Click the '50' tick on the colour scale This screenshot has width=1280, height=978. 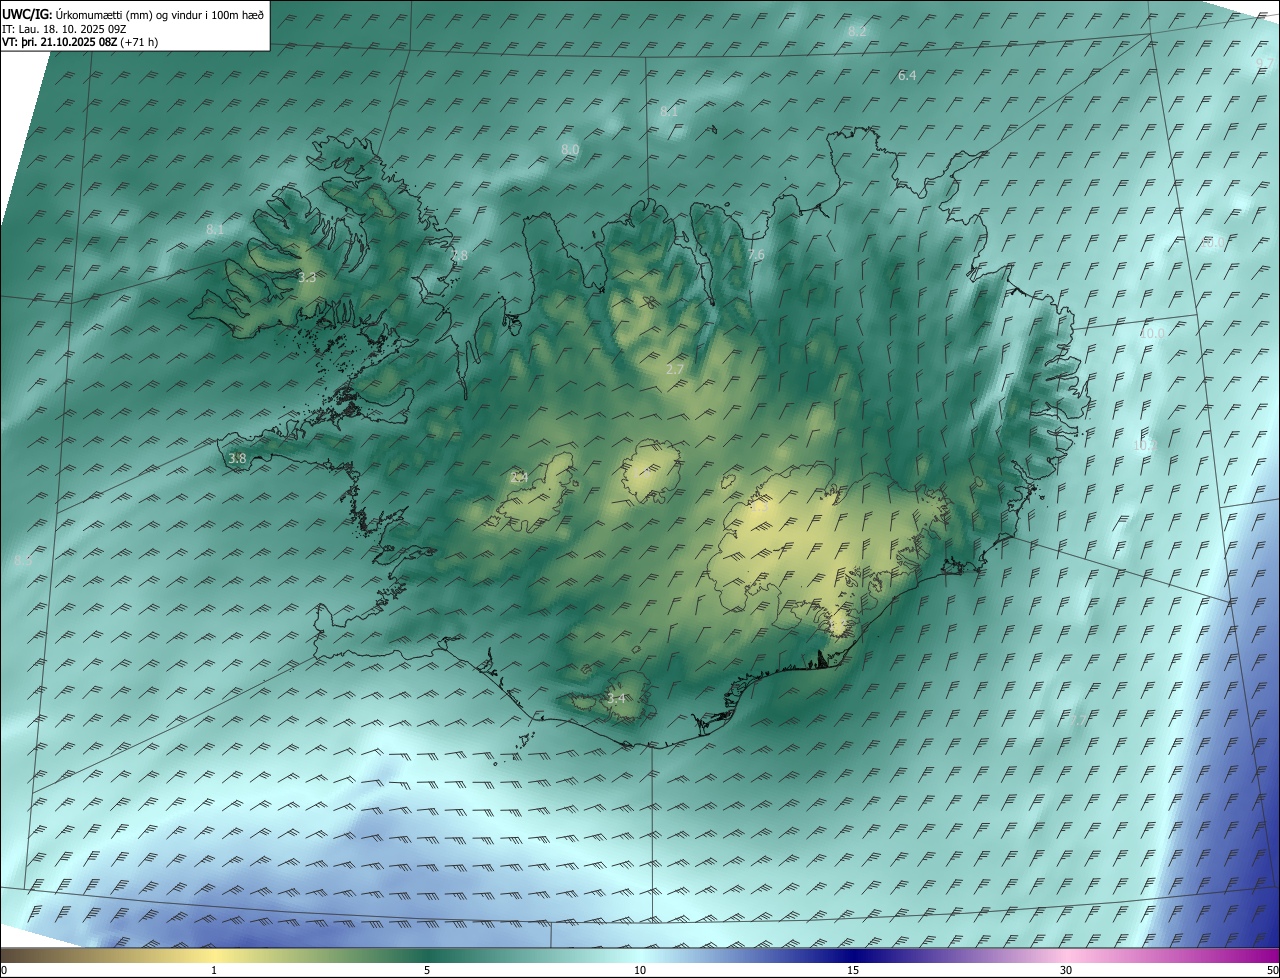coord(1272,970)
